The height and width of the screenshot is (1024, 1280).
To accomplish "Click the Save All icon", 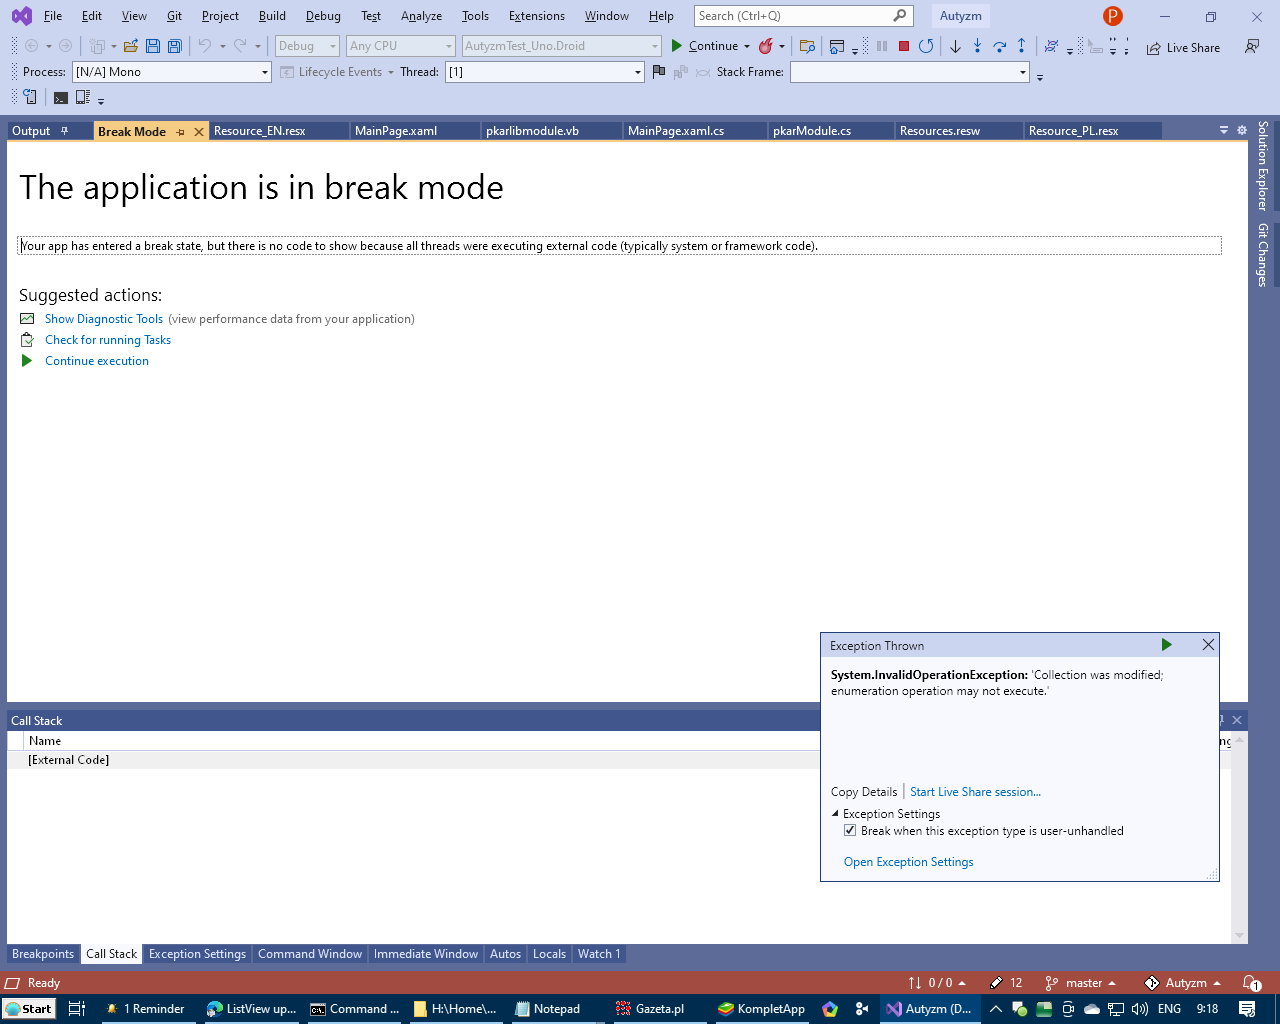I will pyautogui.click(x=174, y=46).
